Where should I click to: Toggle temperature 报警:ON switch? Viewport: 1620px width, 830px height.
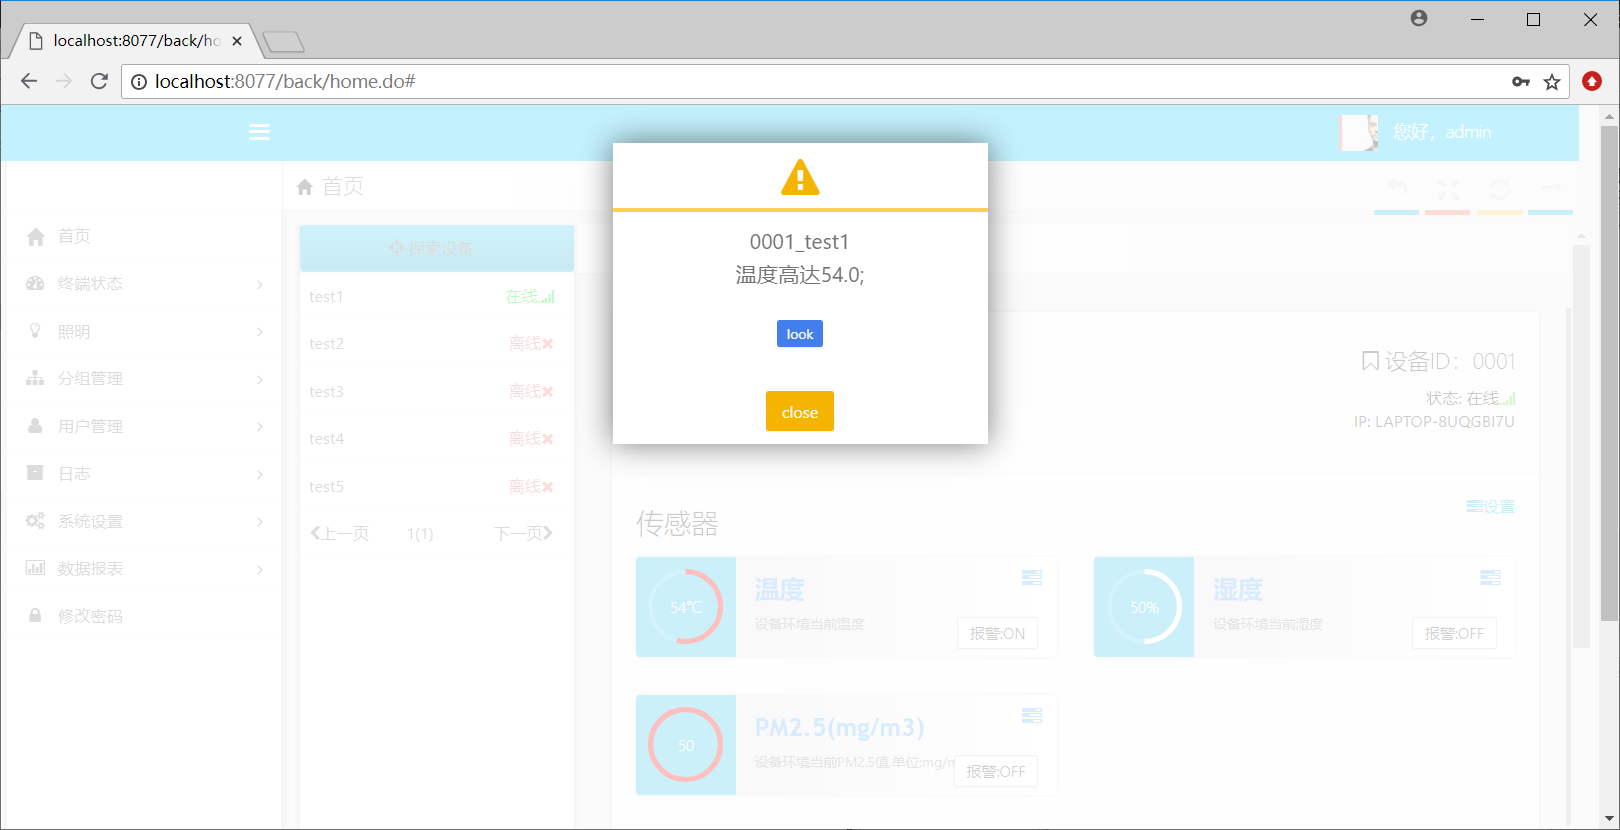click(997, 633)
